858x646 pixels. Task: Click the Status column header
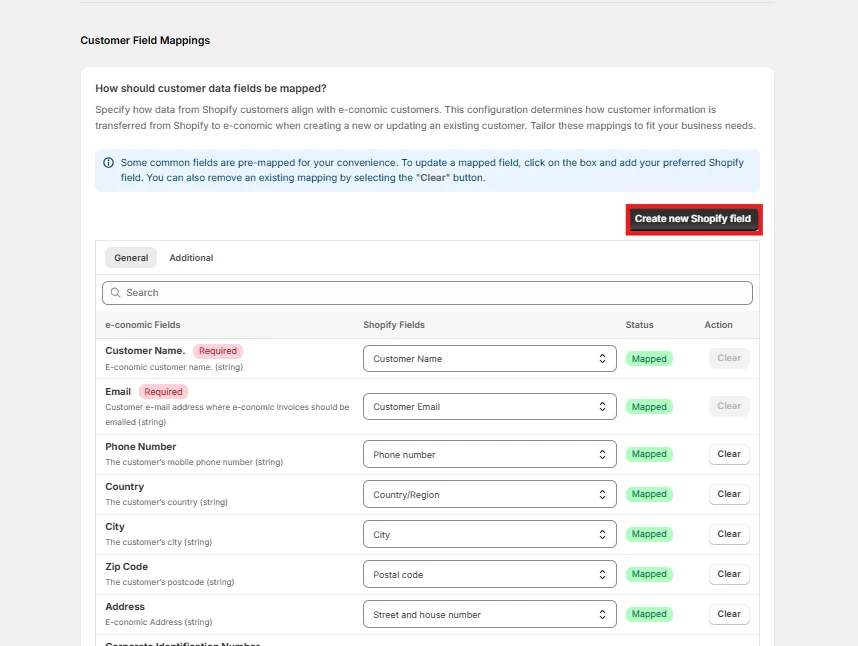pos(640,325)
